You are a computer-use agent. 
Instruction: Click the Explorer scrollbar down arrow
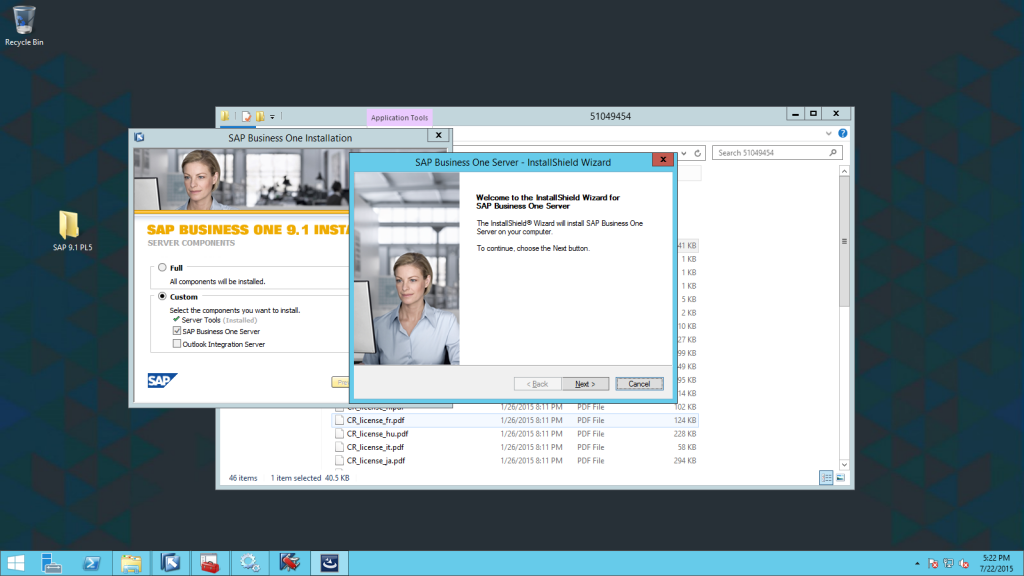click(x=844, y=465)
